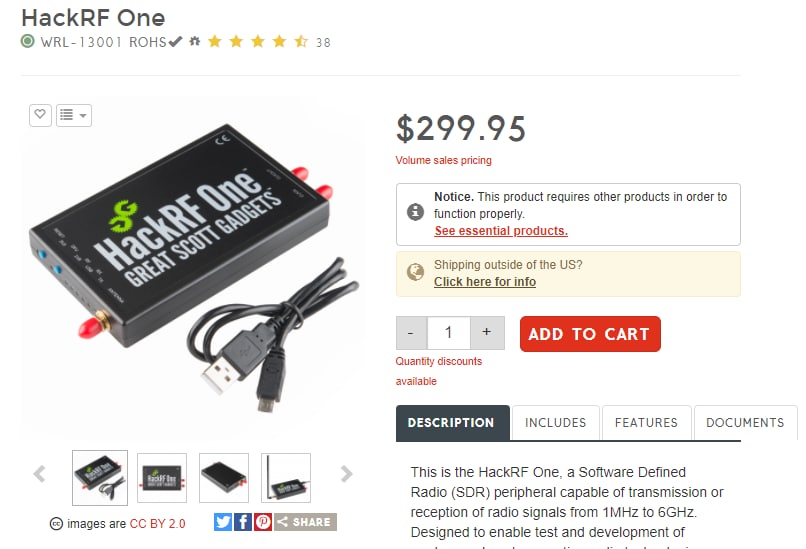View the Documents tab

click(745, 423)
